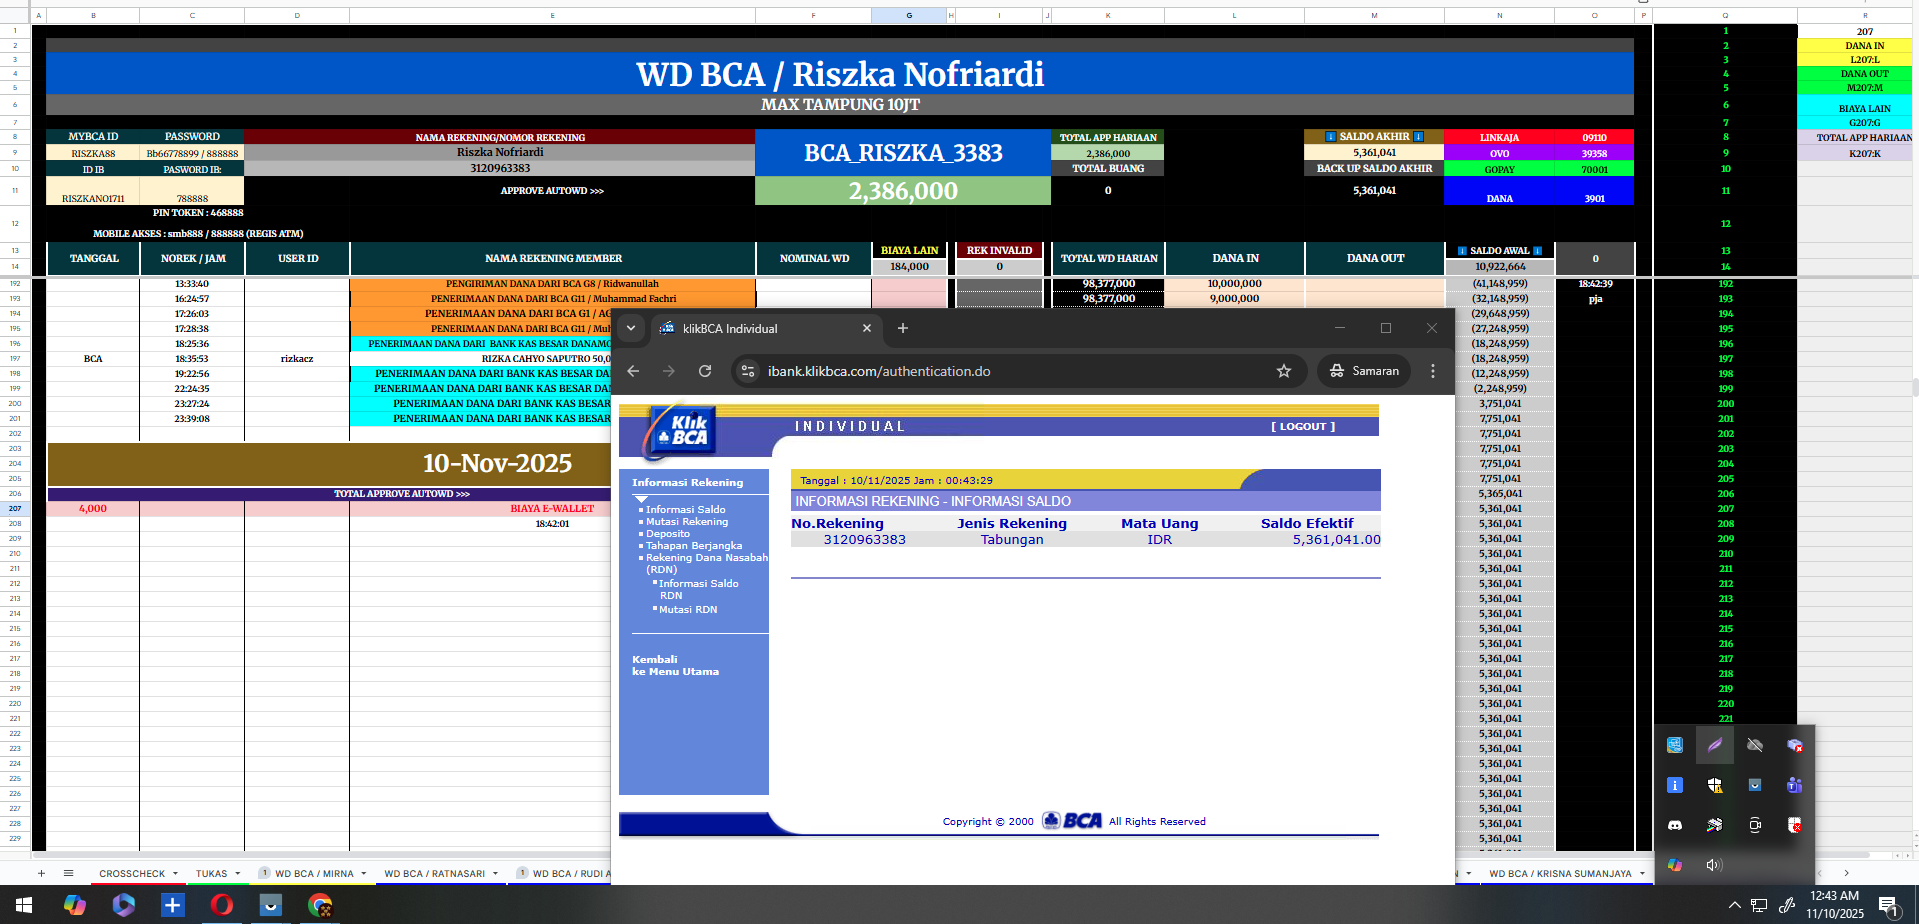Open the Informasi Saldo RDN link
The height and width of the screenshot is (924, 1919).
[x=699, y=589]
